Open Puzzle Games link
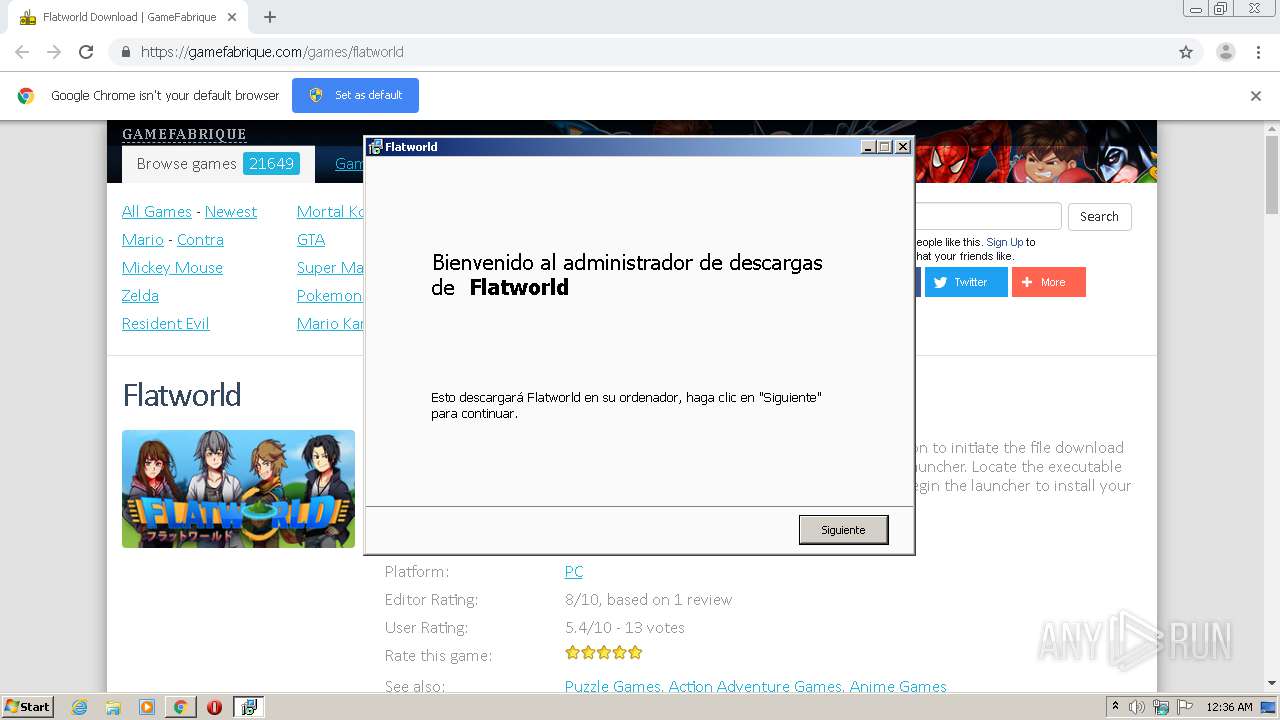 (612, 687)
